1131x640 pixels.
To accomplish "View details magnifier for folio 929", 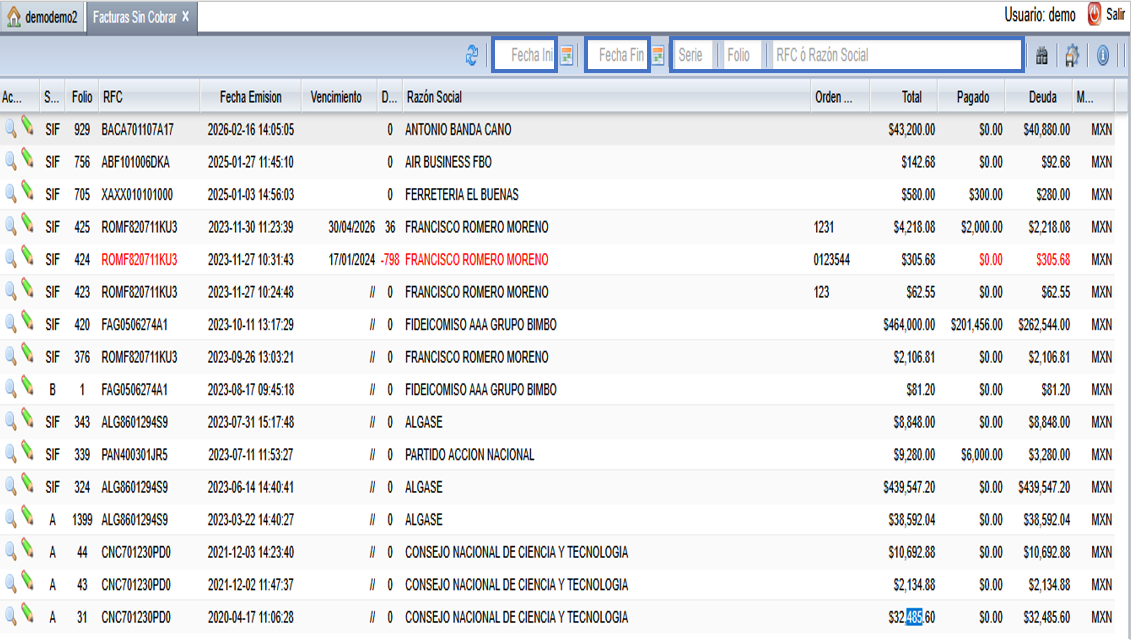I will (10, 129).
